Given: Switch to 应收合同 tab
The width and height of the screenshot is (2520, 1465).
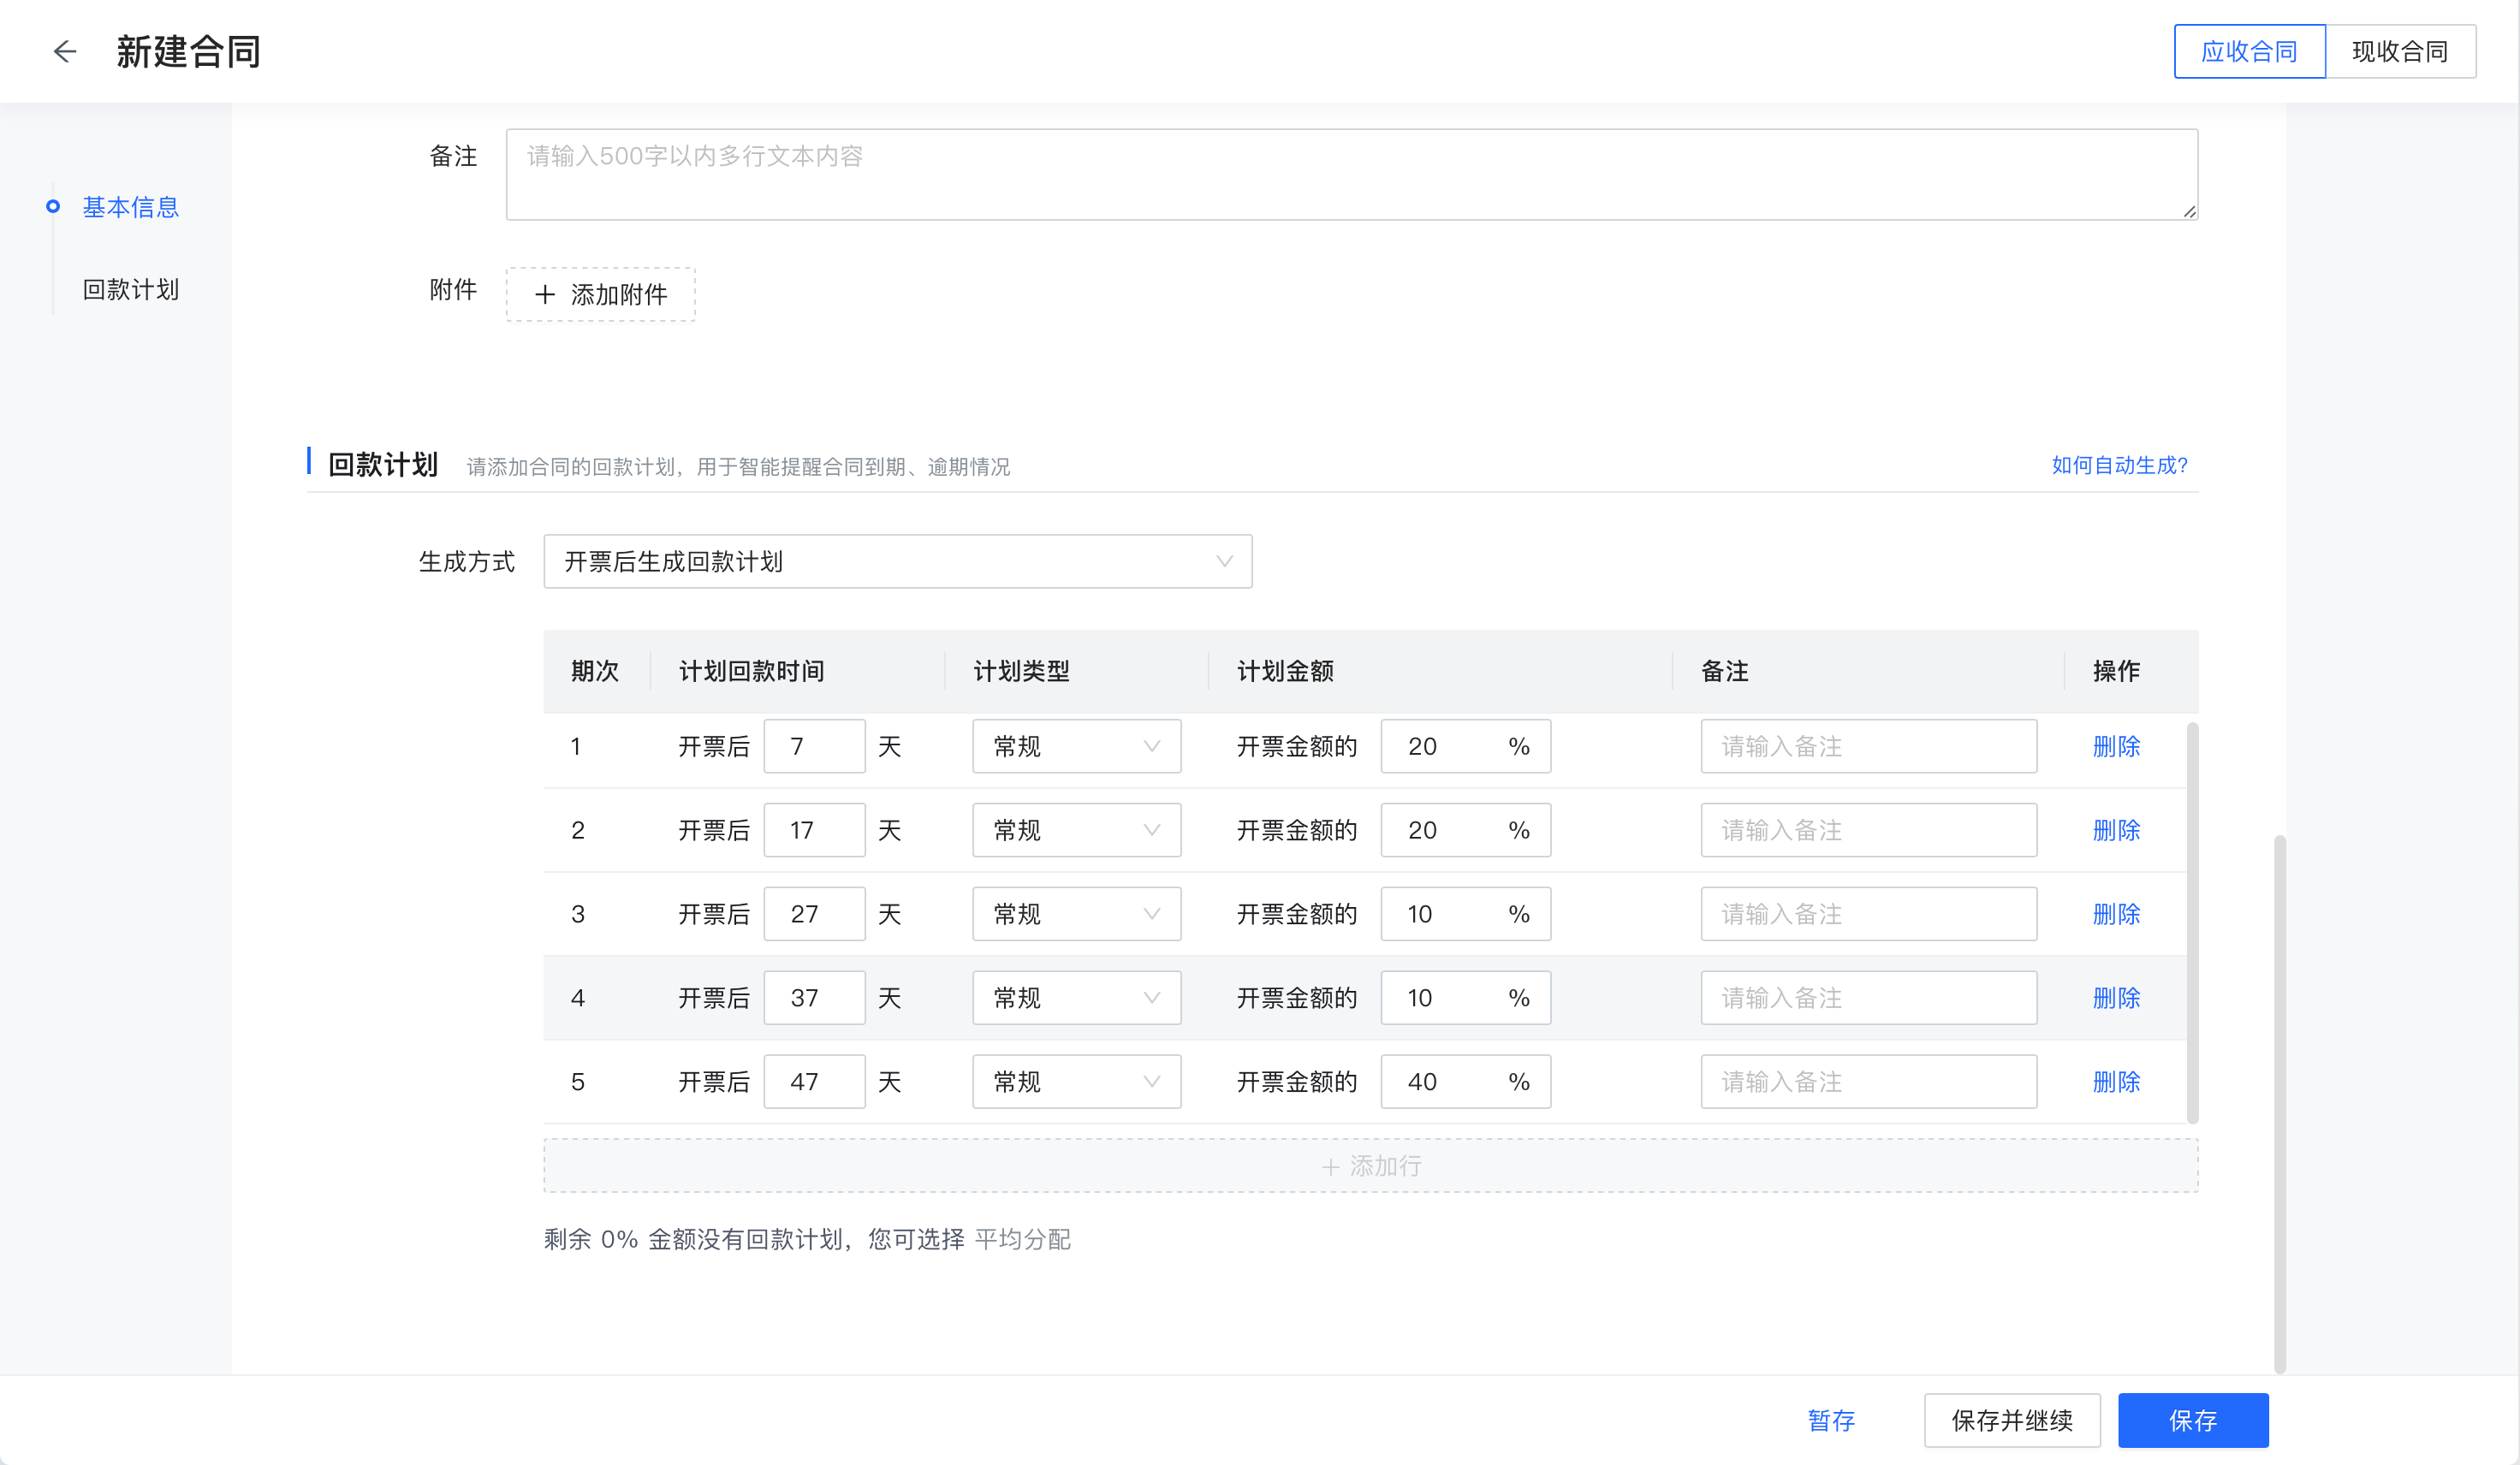Looking at the screenshot, I should 2249,51.
